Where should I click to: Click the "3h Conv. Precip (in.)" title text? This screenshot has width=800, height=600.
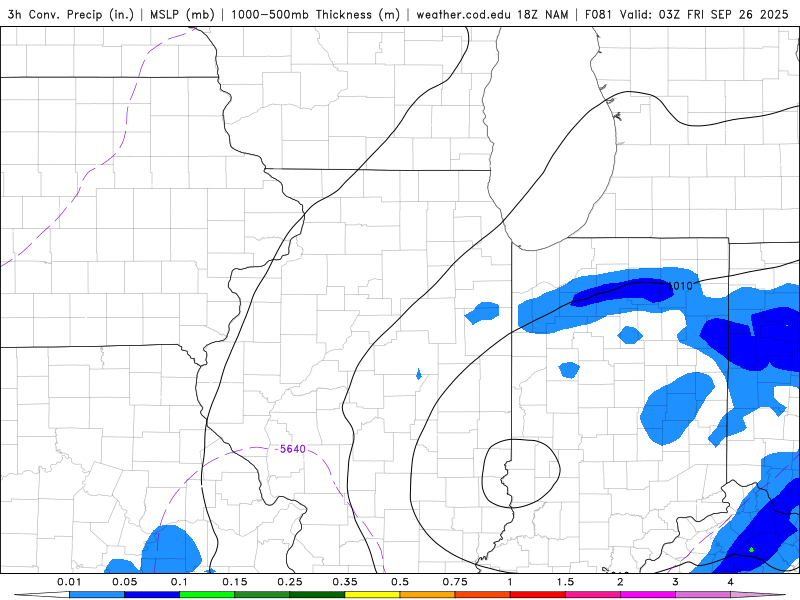pos(70,14)
